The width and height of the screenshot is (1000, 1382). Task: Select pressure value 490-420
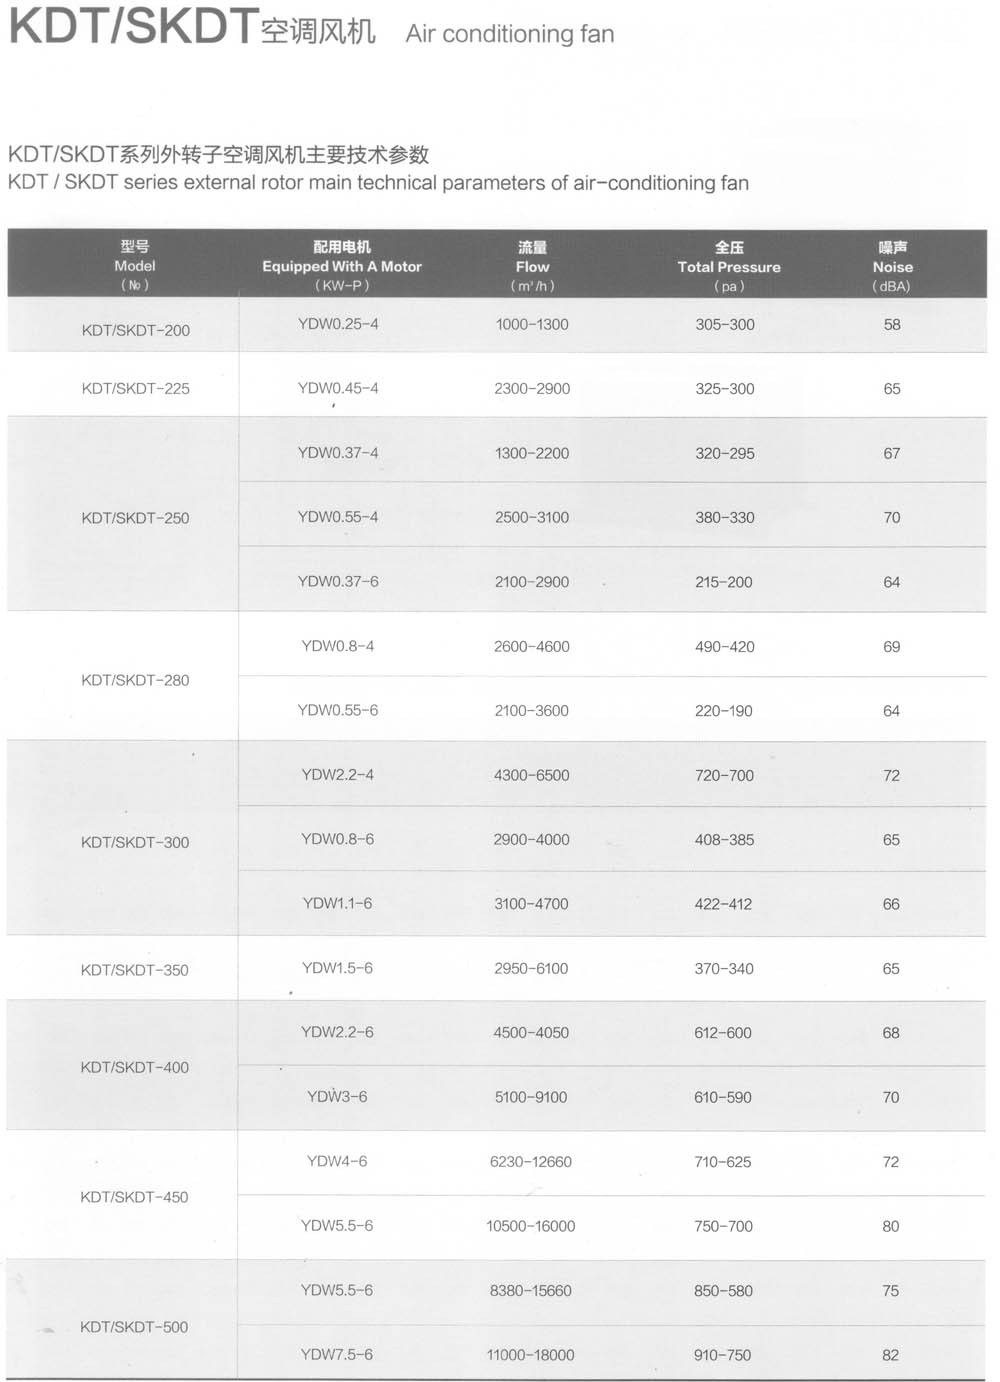(x=725, y=646)
